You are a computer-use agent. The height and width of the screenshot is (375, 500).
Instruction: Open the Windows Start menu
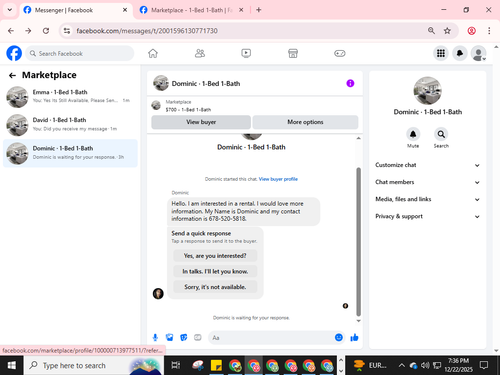click(x=11, y=365)
